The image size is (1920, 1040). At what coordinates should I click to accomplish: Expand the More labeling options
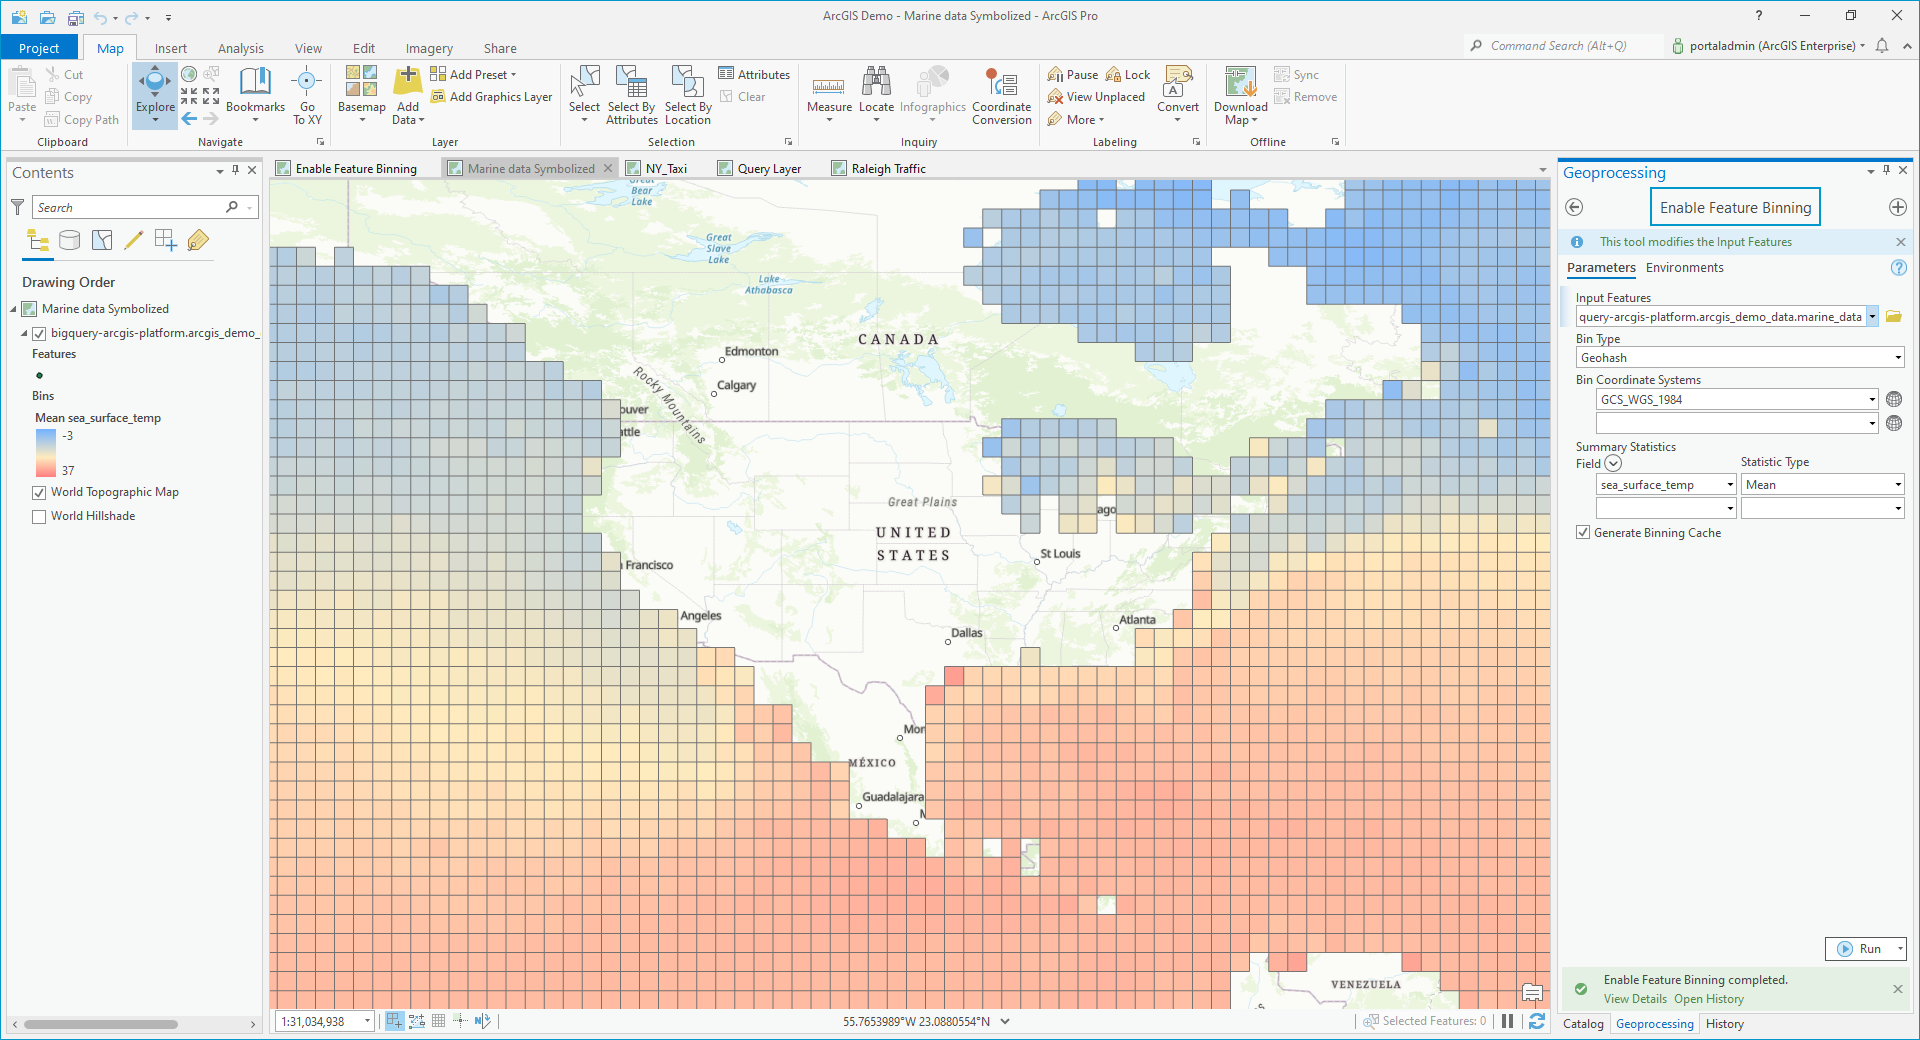tap(1076, 120)
